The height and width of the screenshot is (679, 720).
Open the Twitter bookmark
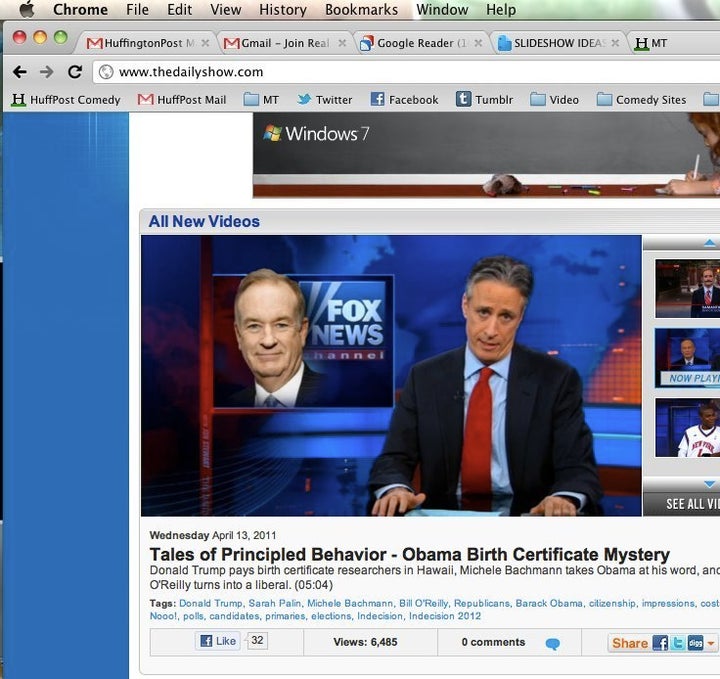point(324,100)
